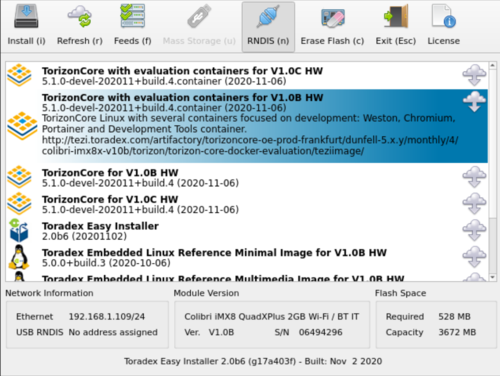Viewport: 500px width, 376px height.
Task: Click the TorizonCore Linux description text
Action: pyautogui.click(x=248, y=124)
